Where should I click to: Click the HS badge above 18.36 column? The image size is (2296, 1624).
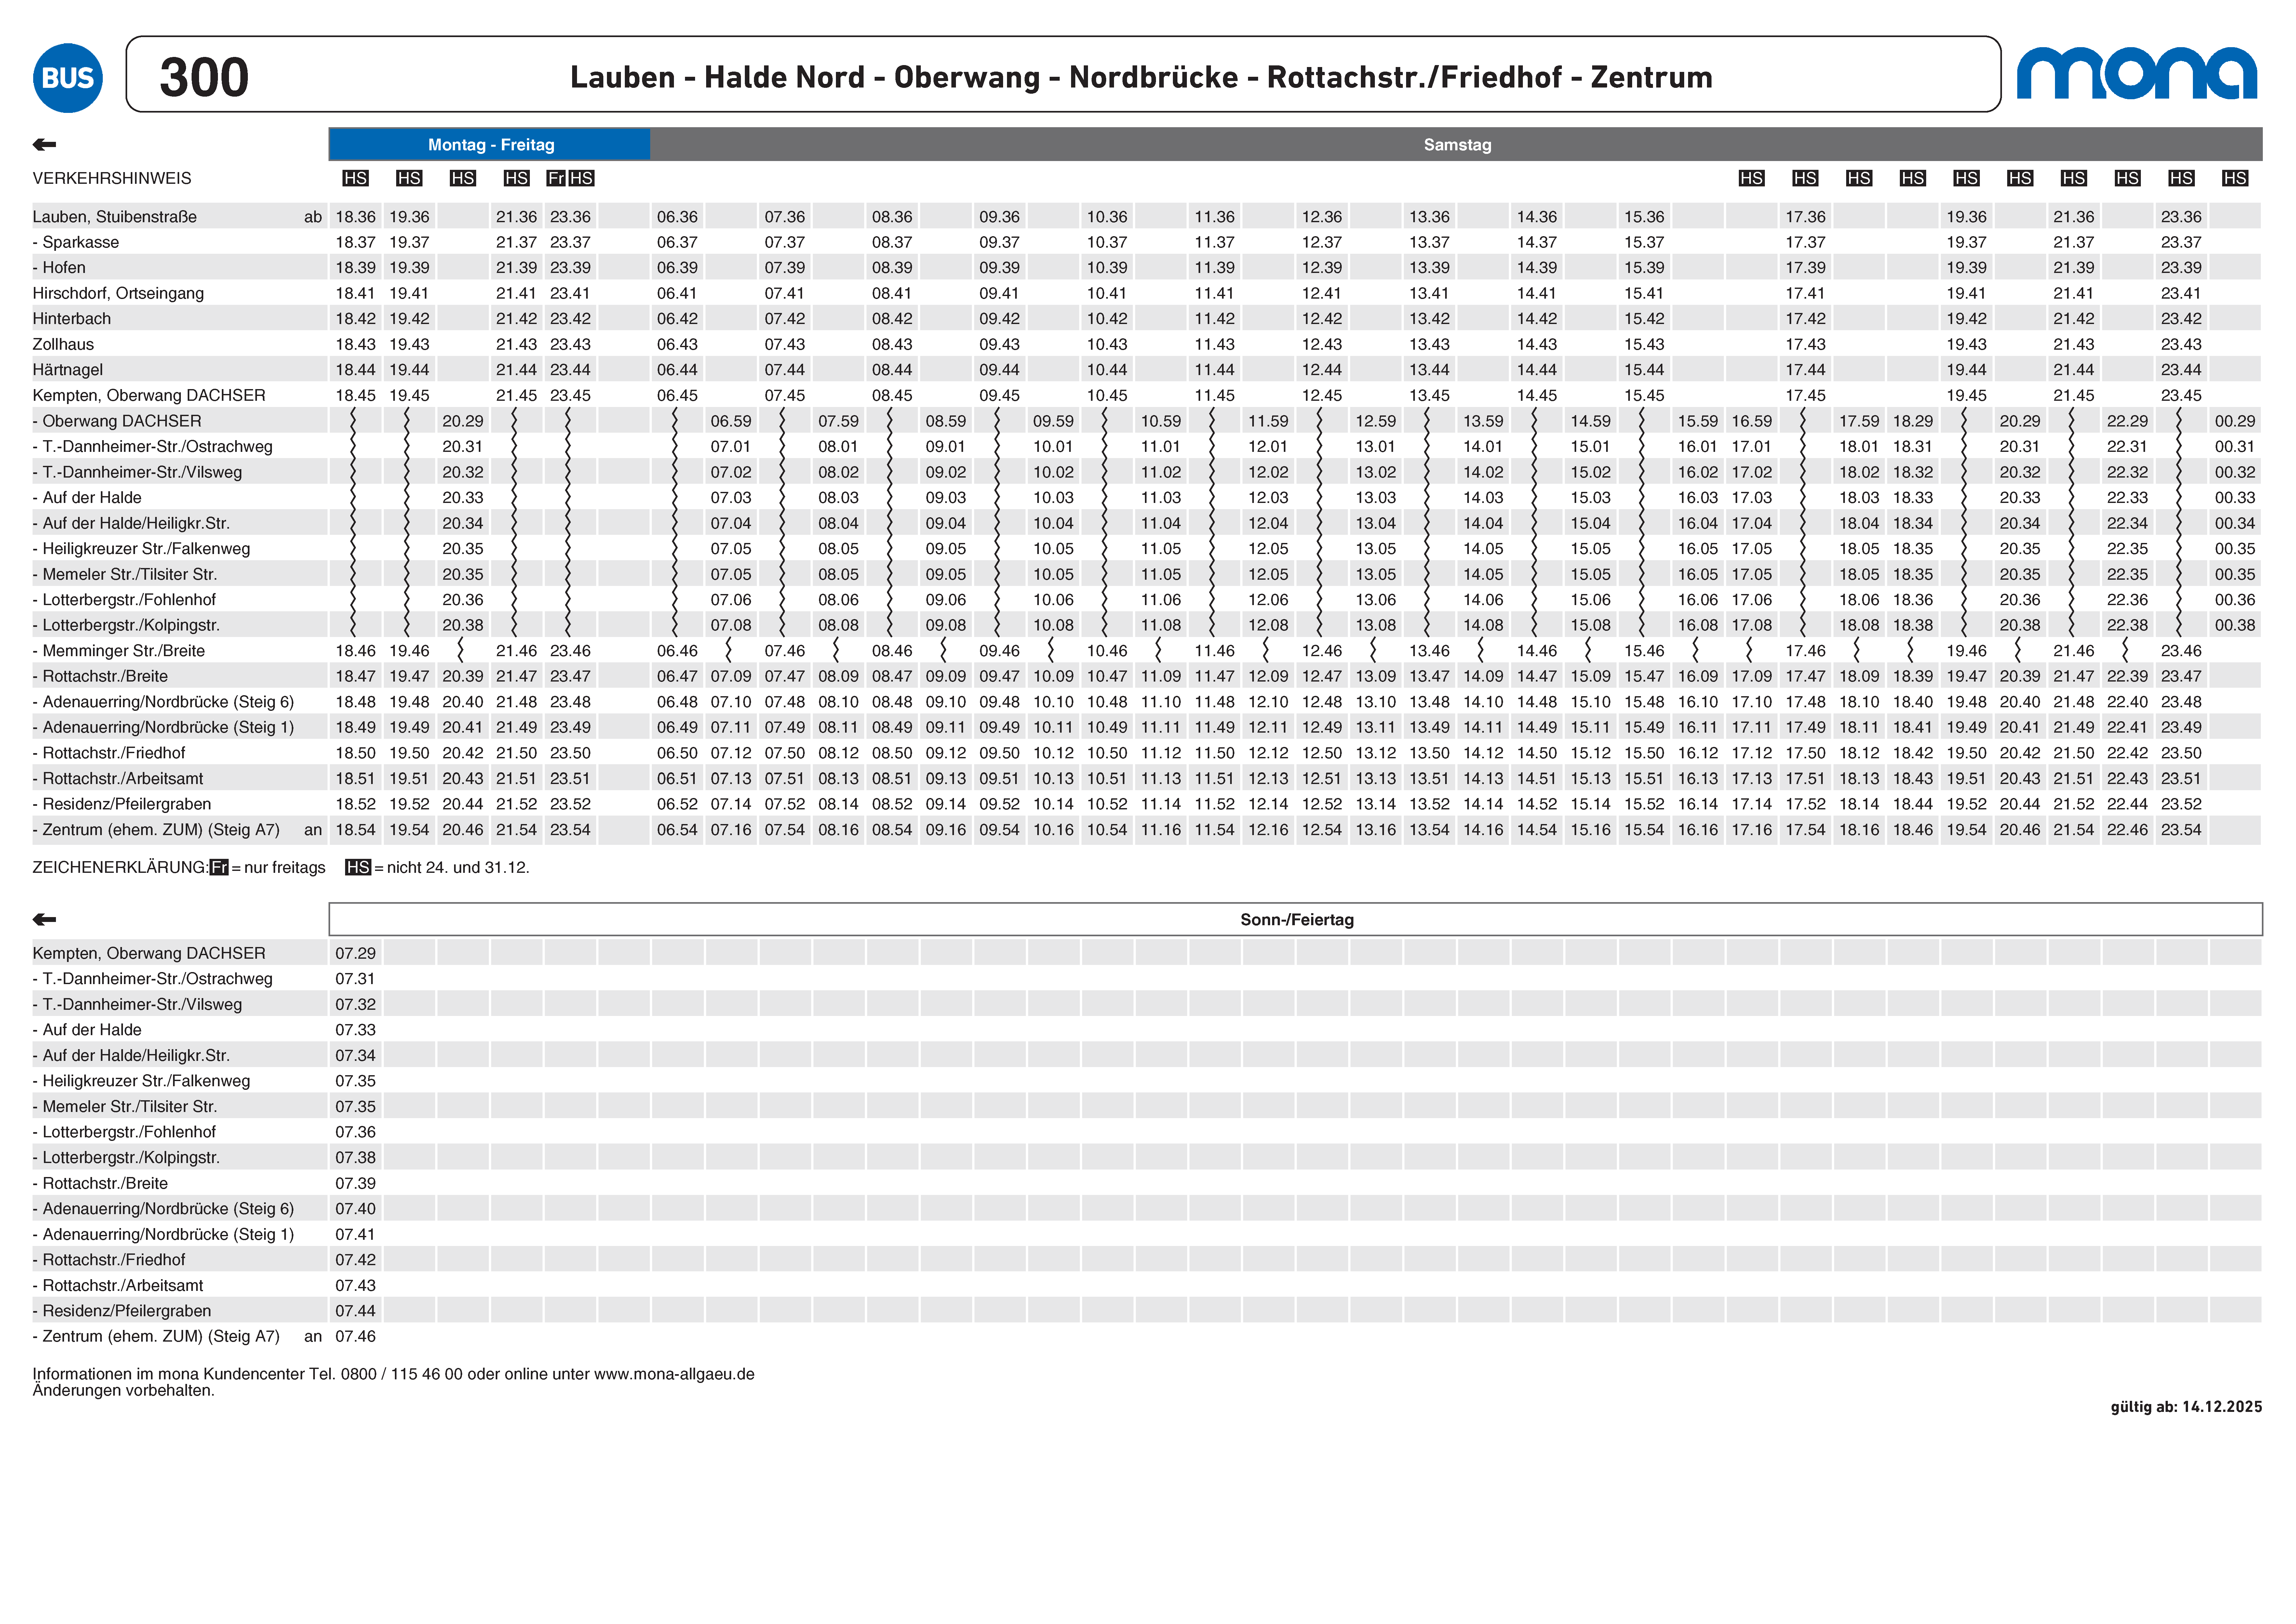[x=355, y=178]
